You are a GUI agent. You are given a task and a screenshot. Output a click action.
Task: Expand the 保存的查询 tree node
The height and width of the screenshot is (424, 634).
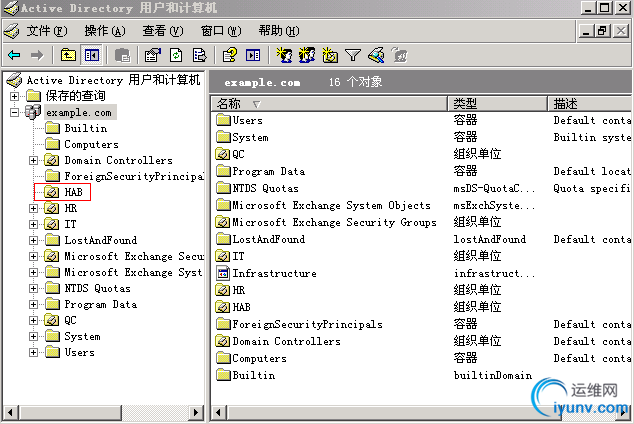pyautogui.click(x=15, y=96)
